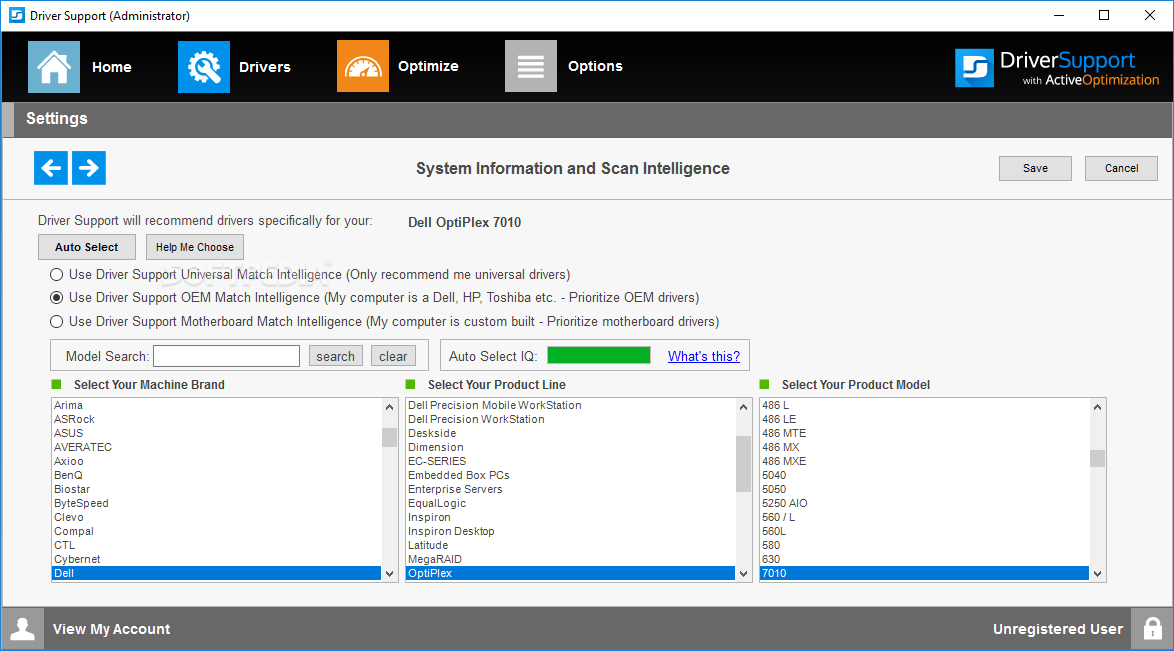This screenshot has width=1174, height=651.
Task: Click the user avatar icon at the bottom
Action: coord(22,629)
